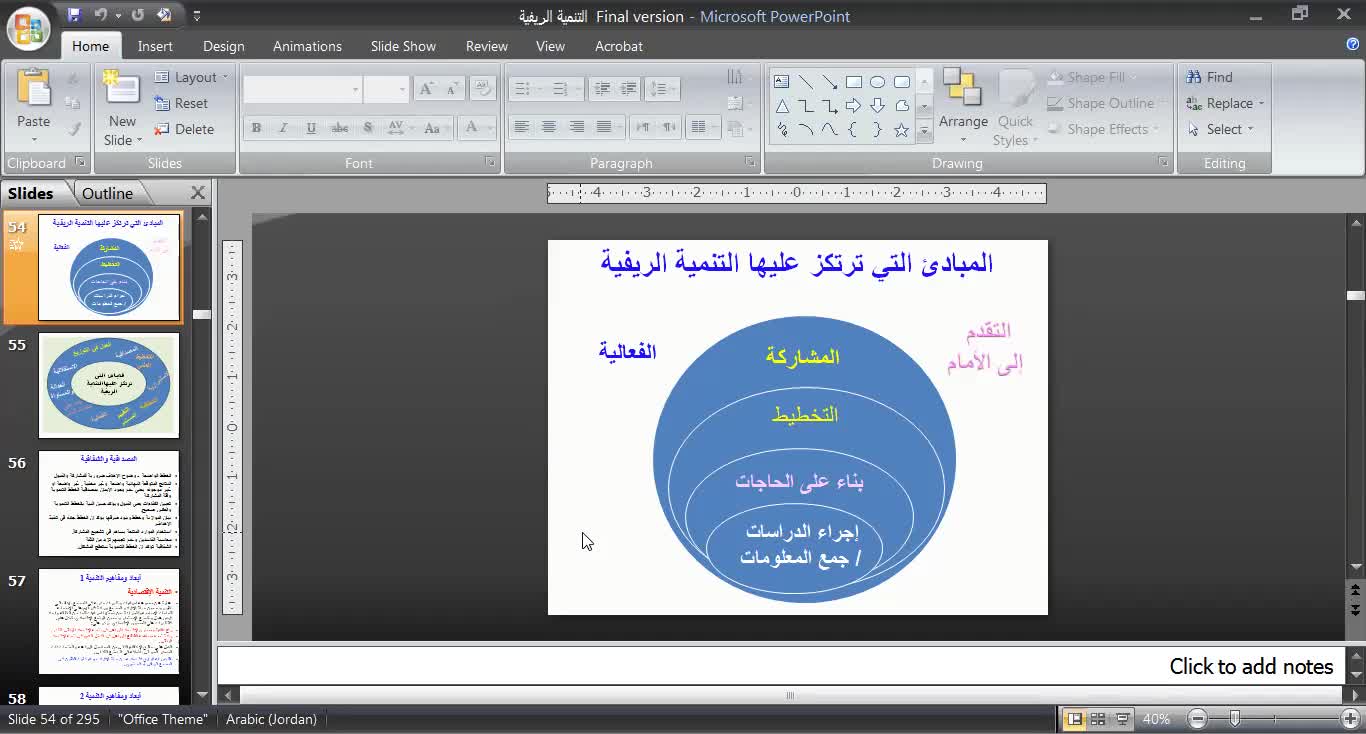Pick the Elbow Arrow Connector shape
The width and height of the screenshot is (1366, 734).
830,106
